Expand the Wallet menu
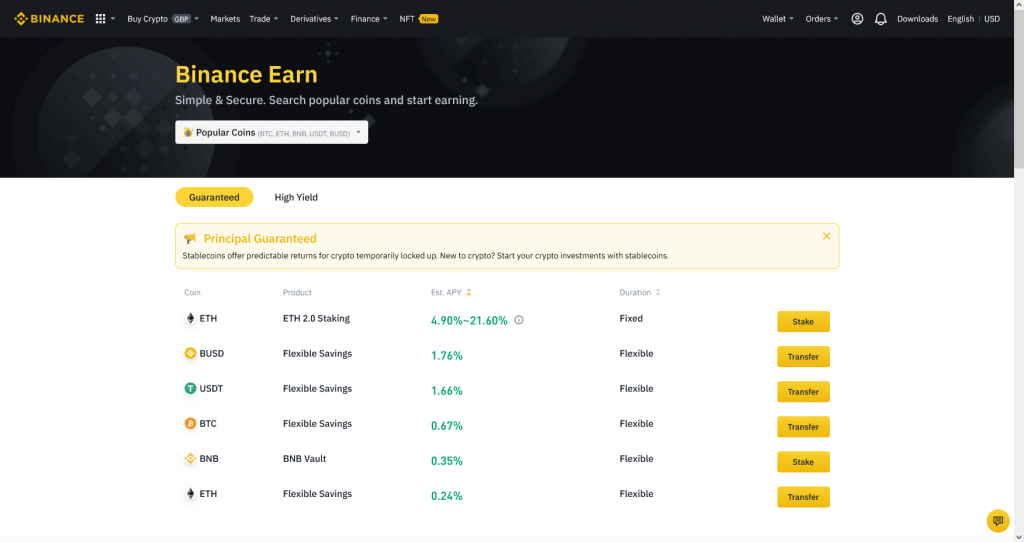Image resolution: width=1024 pixels, height=542 pixels. click(x=778, y=19)
